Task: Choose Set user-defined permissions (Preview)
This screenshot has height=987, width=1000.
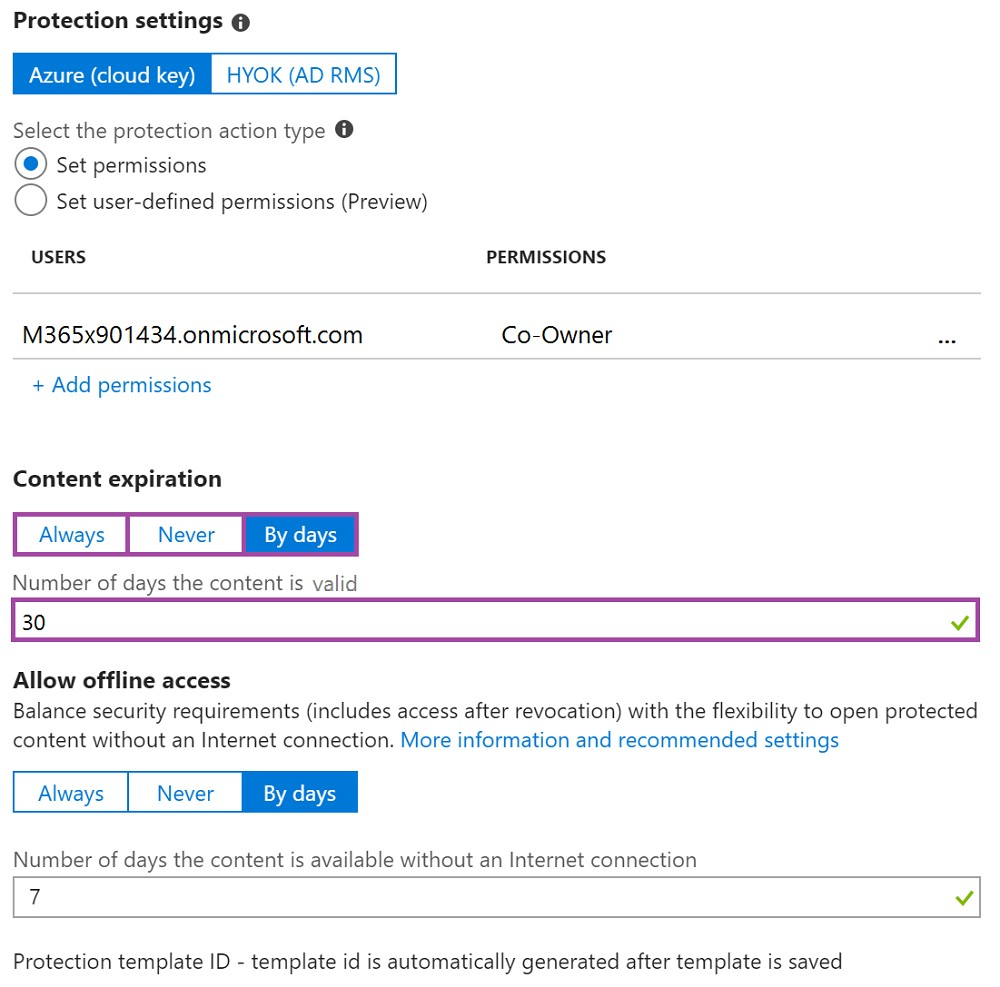Action: tap(30, 200)
